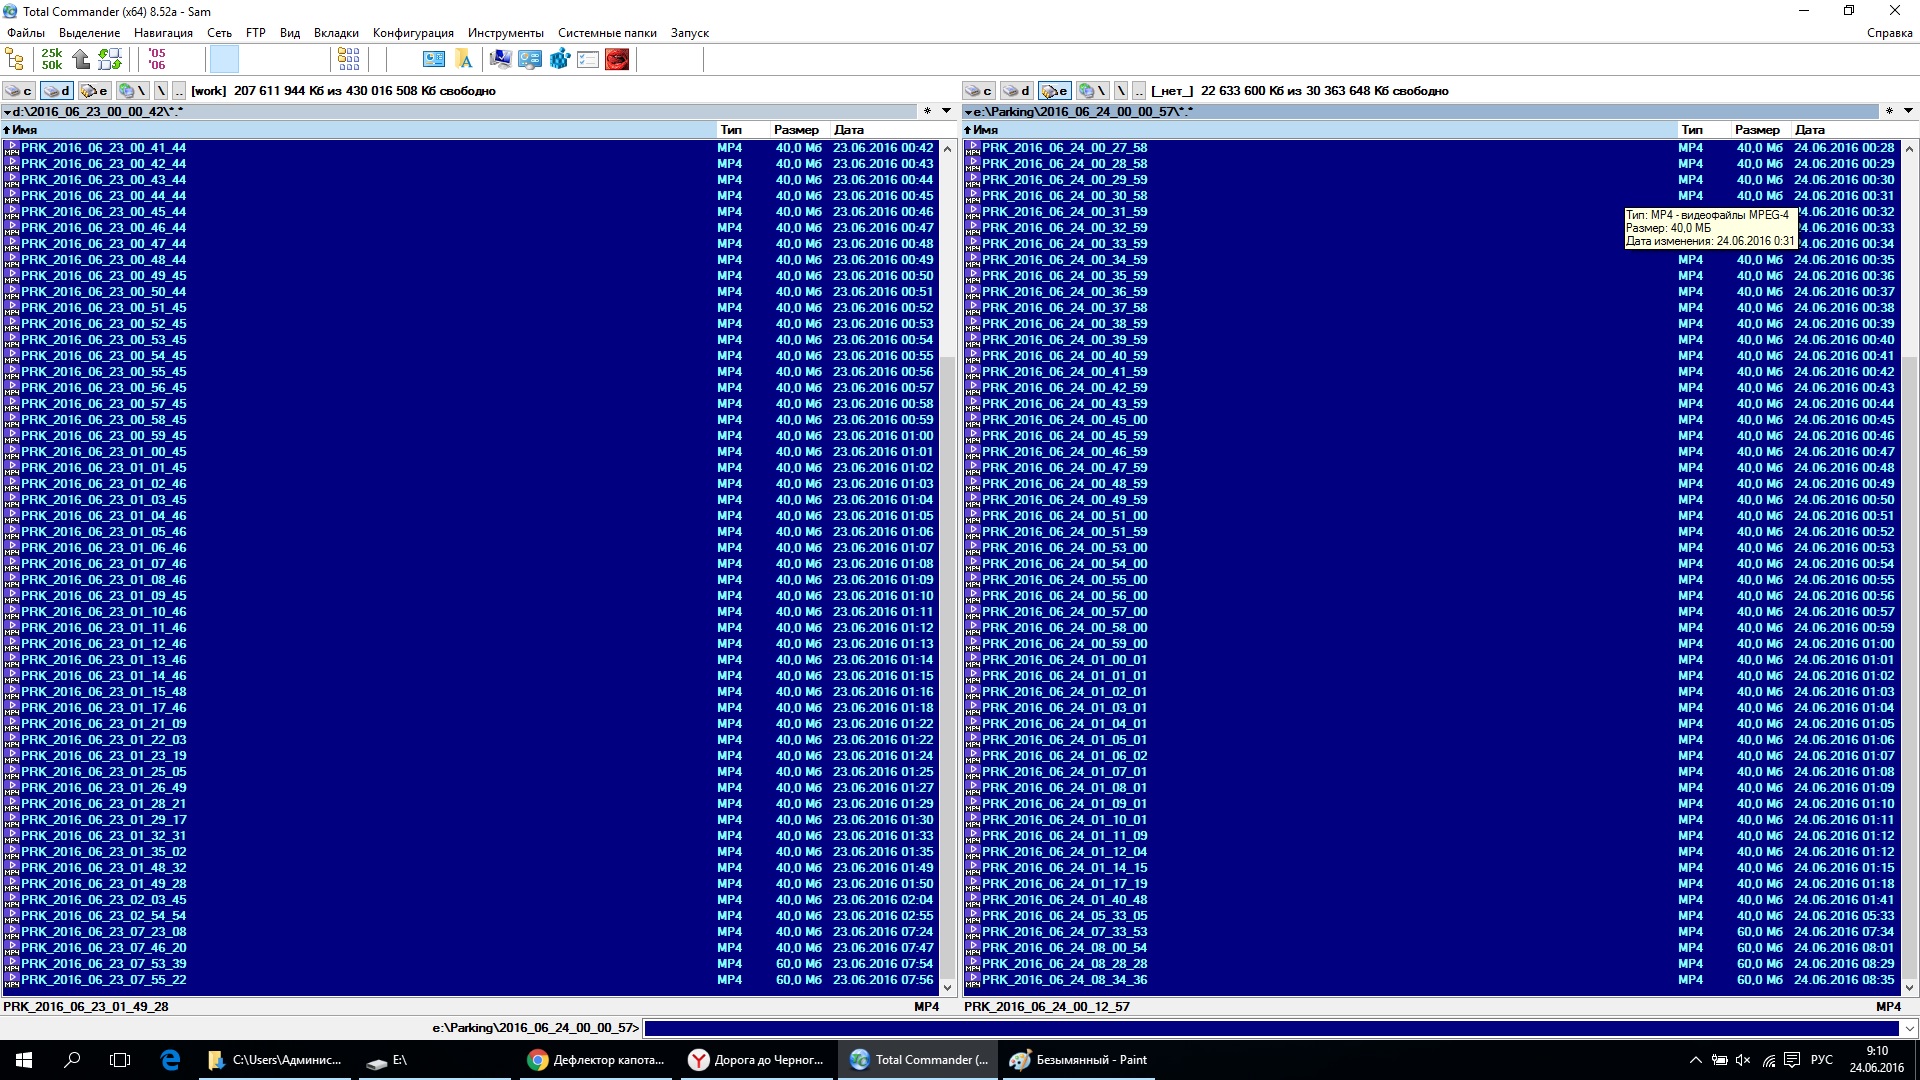1920x1080 pixels.
Task: Sort right panel by Размер column
Action: coord(1757,130)
